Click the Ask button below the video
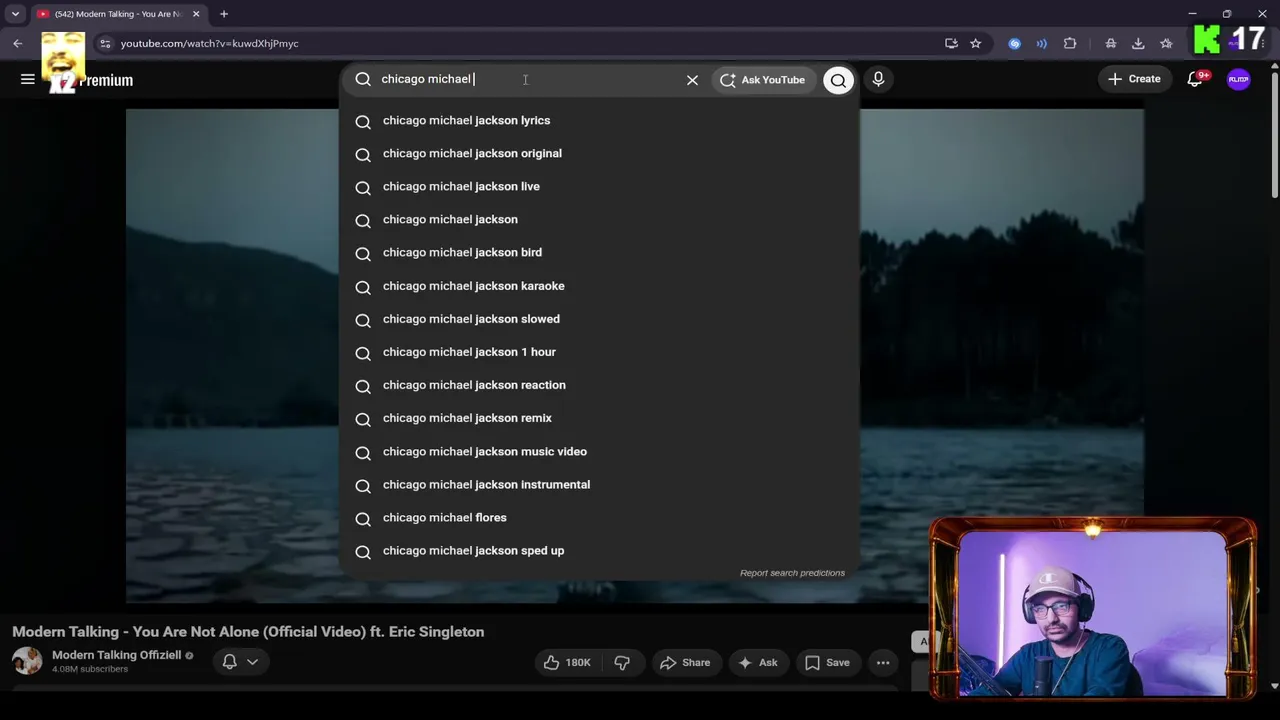1280x720 pixels. click(x=757, y=662)
